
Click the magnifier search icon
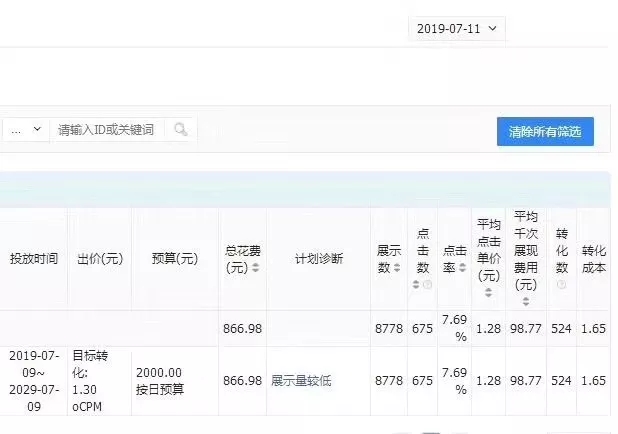(x=181, y=130)
